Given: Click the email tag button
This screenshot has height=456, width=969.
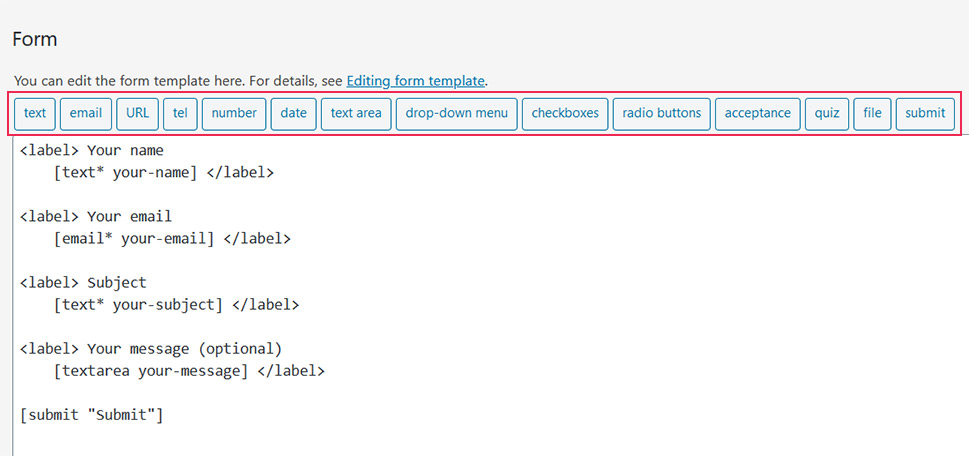Looking at the screenshot, I should click(x=86, y=113).
